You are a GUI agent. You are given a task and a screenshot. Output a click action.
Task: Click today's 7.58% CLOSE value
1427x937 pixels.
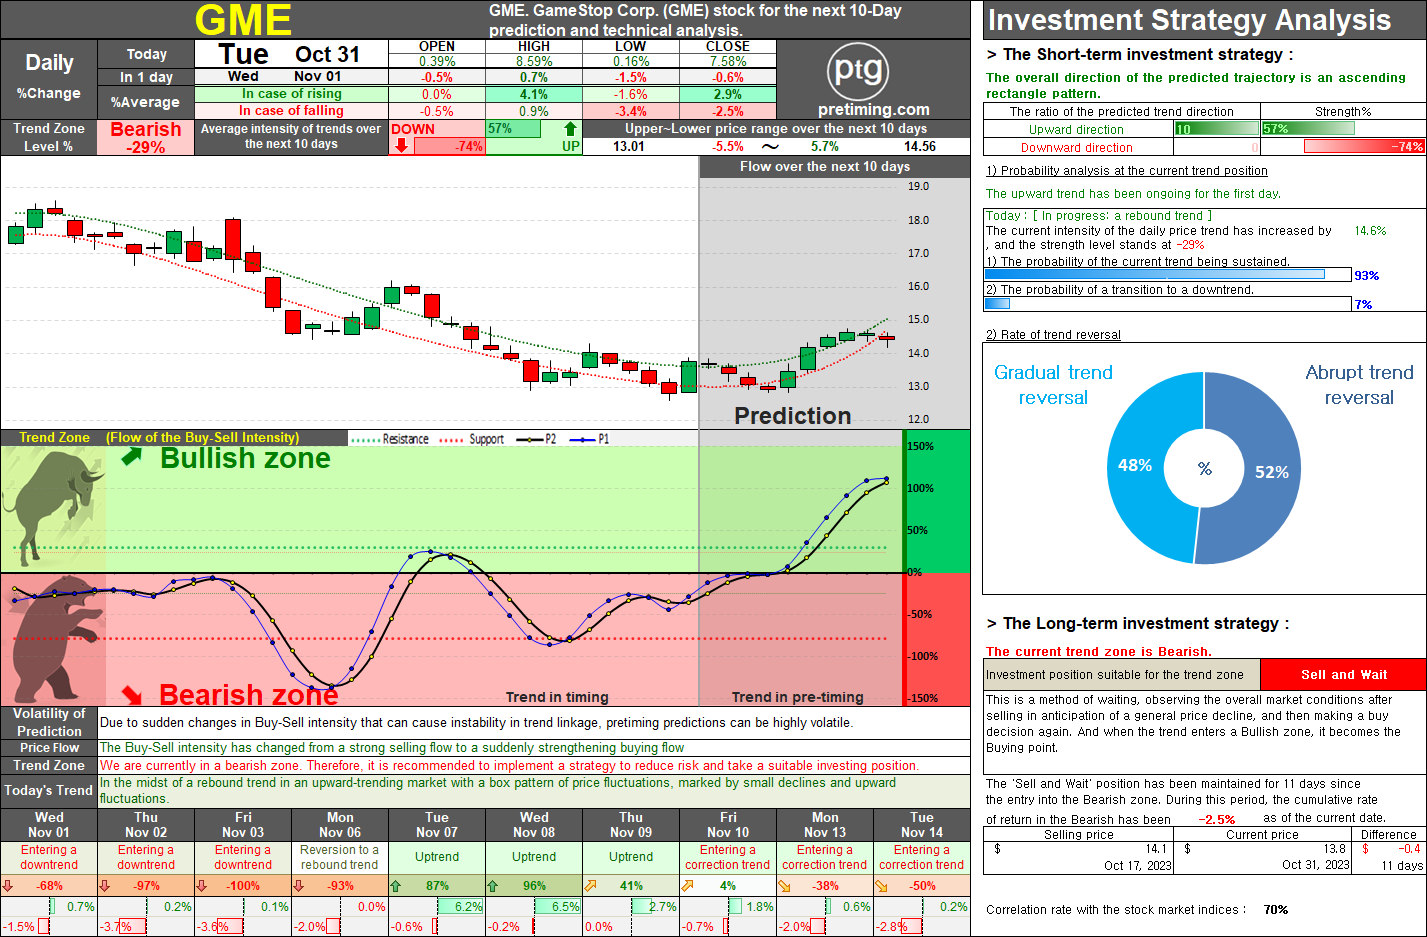[727, 61]
